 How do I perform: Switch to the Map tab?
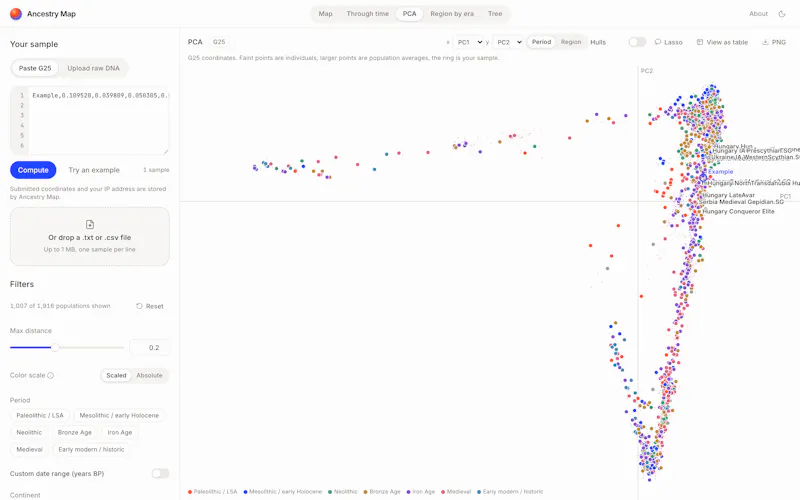(x=326, y=14)
